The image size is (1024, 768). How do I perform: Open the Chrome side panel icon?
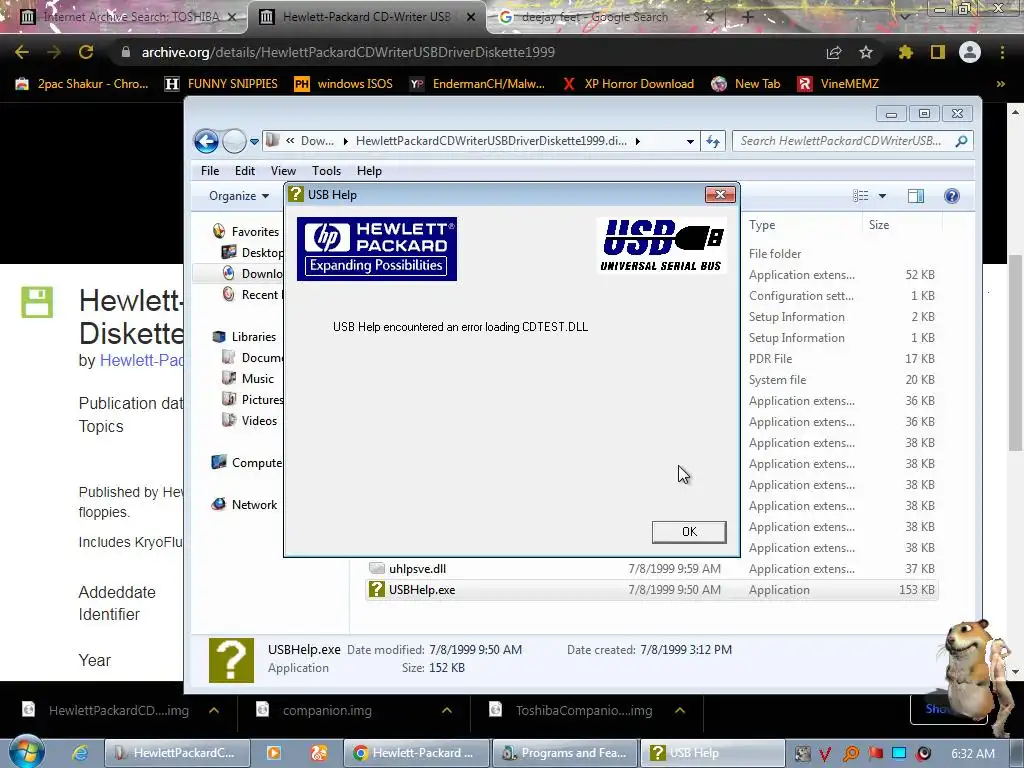click(x=938, y=52)
